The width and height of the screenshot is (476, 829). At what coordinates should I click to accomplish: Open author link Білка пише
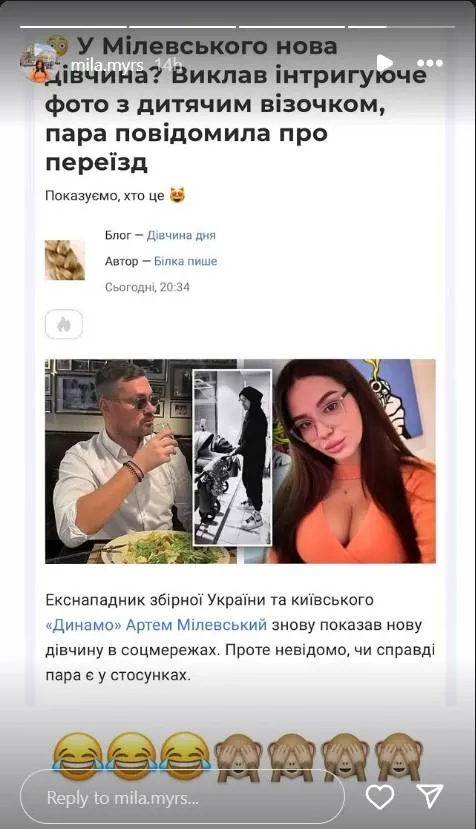click(185, 261)
